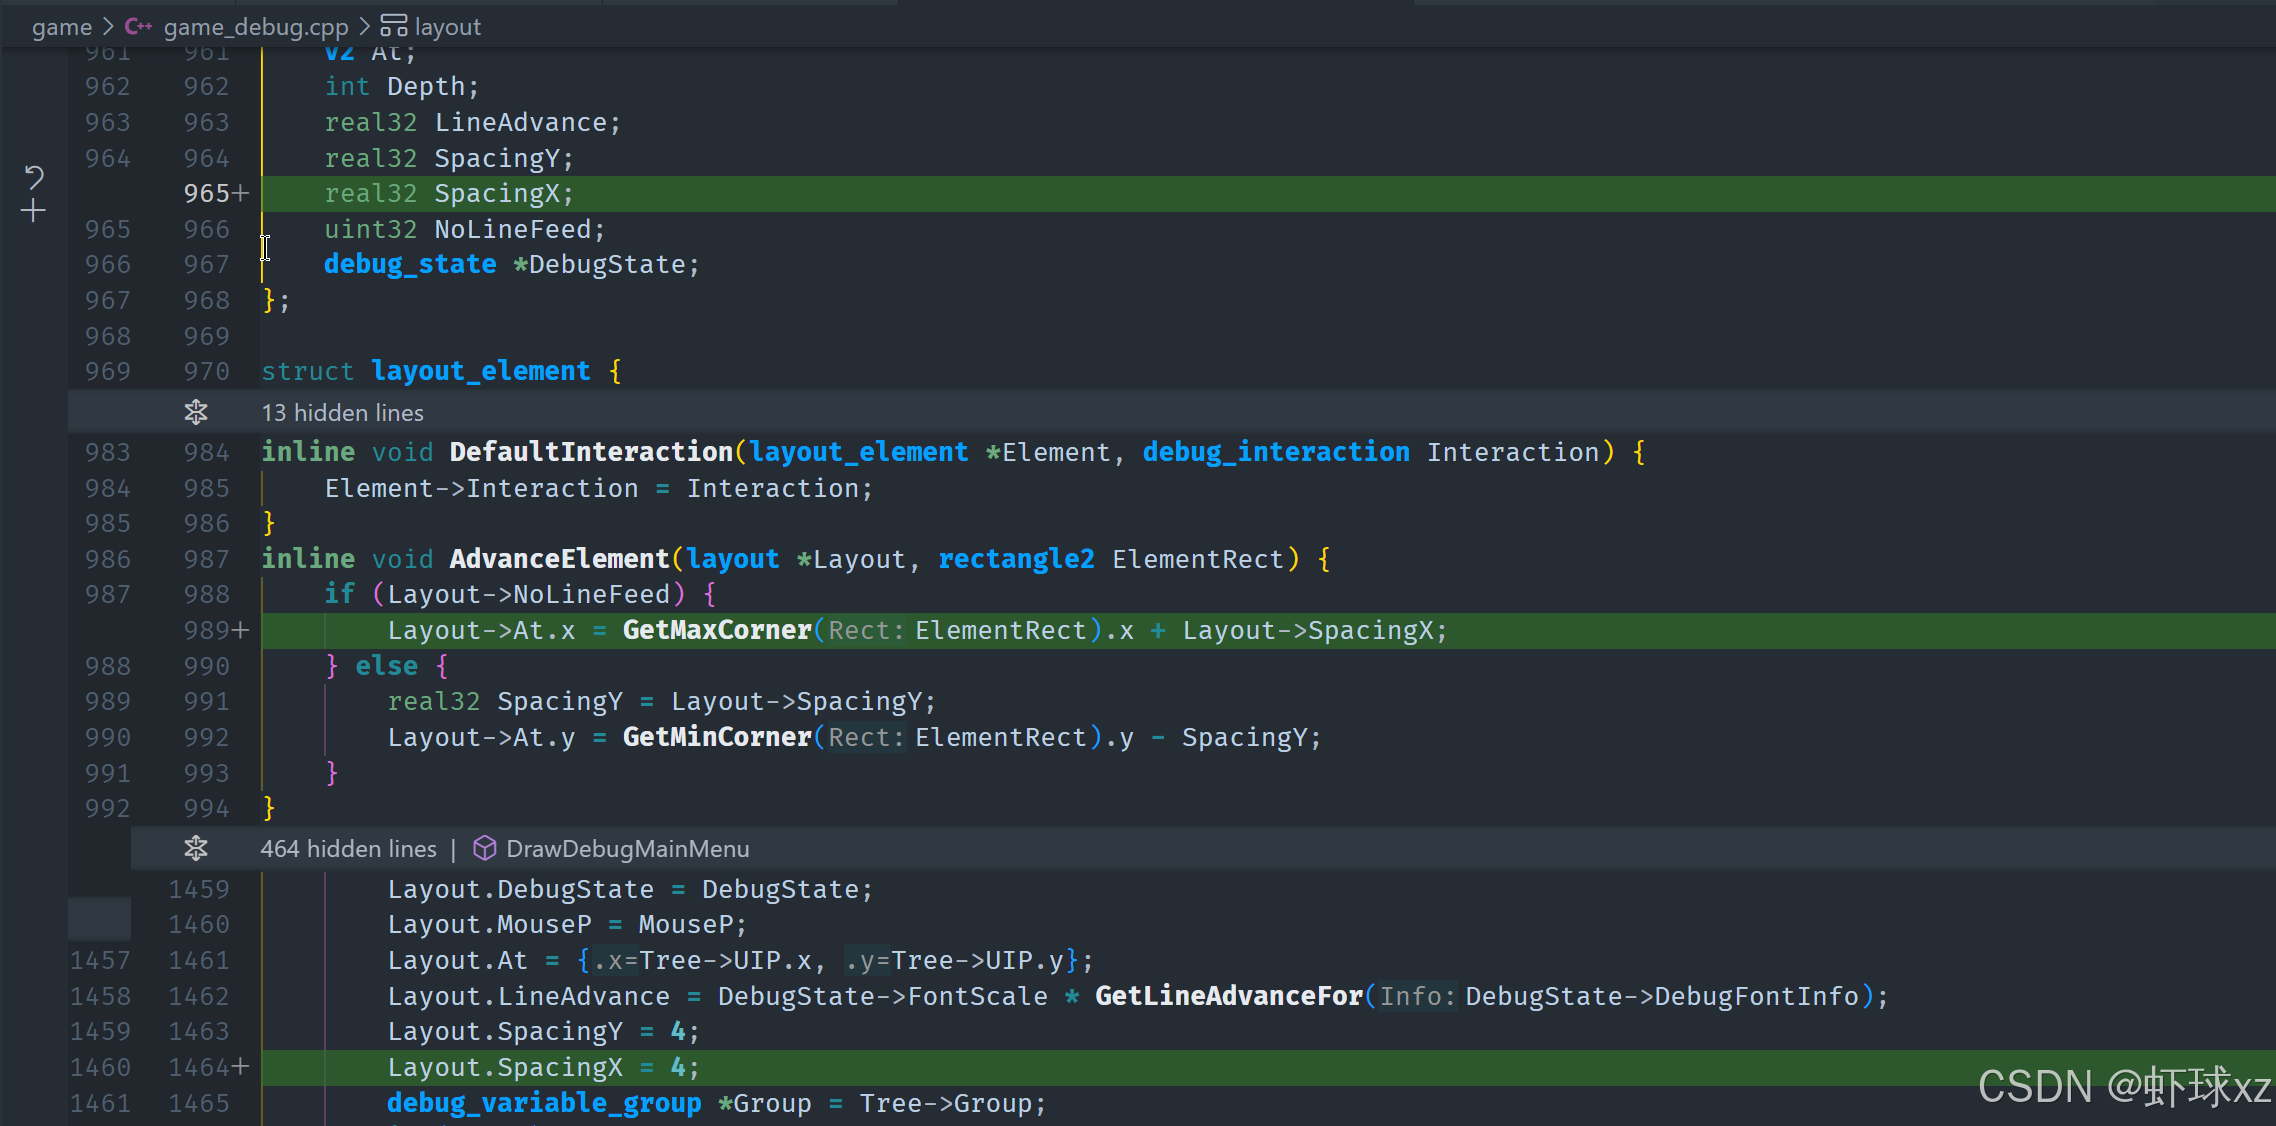Click unfold icon beside 13 hidden lines
The image size is (2276, 1126).
tap(196, 412)
